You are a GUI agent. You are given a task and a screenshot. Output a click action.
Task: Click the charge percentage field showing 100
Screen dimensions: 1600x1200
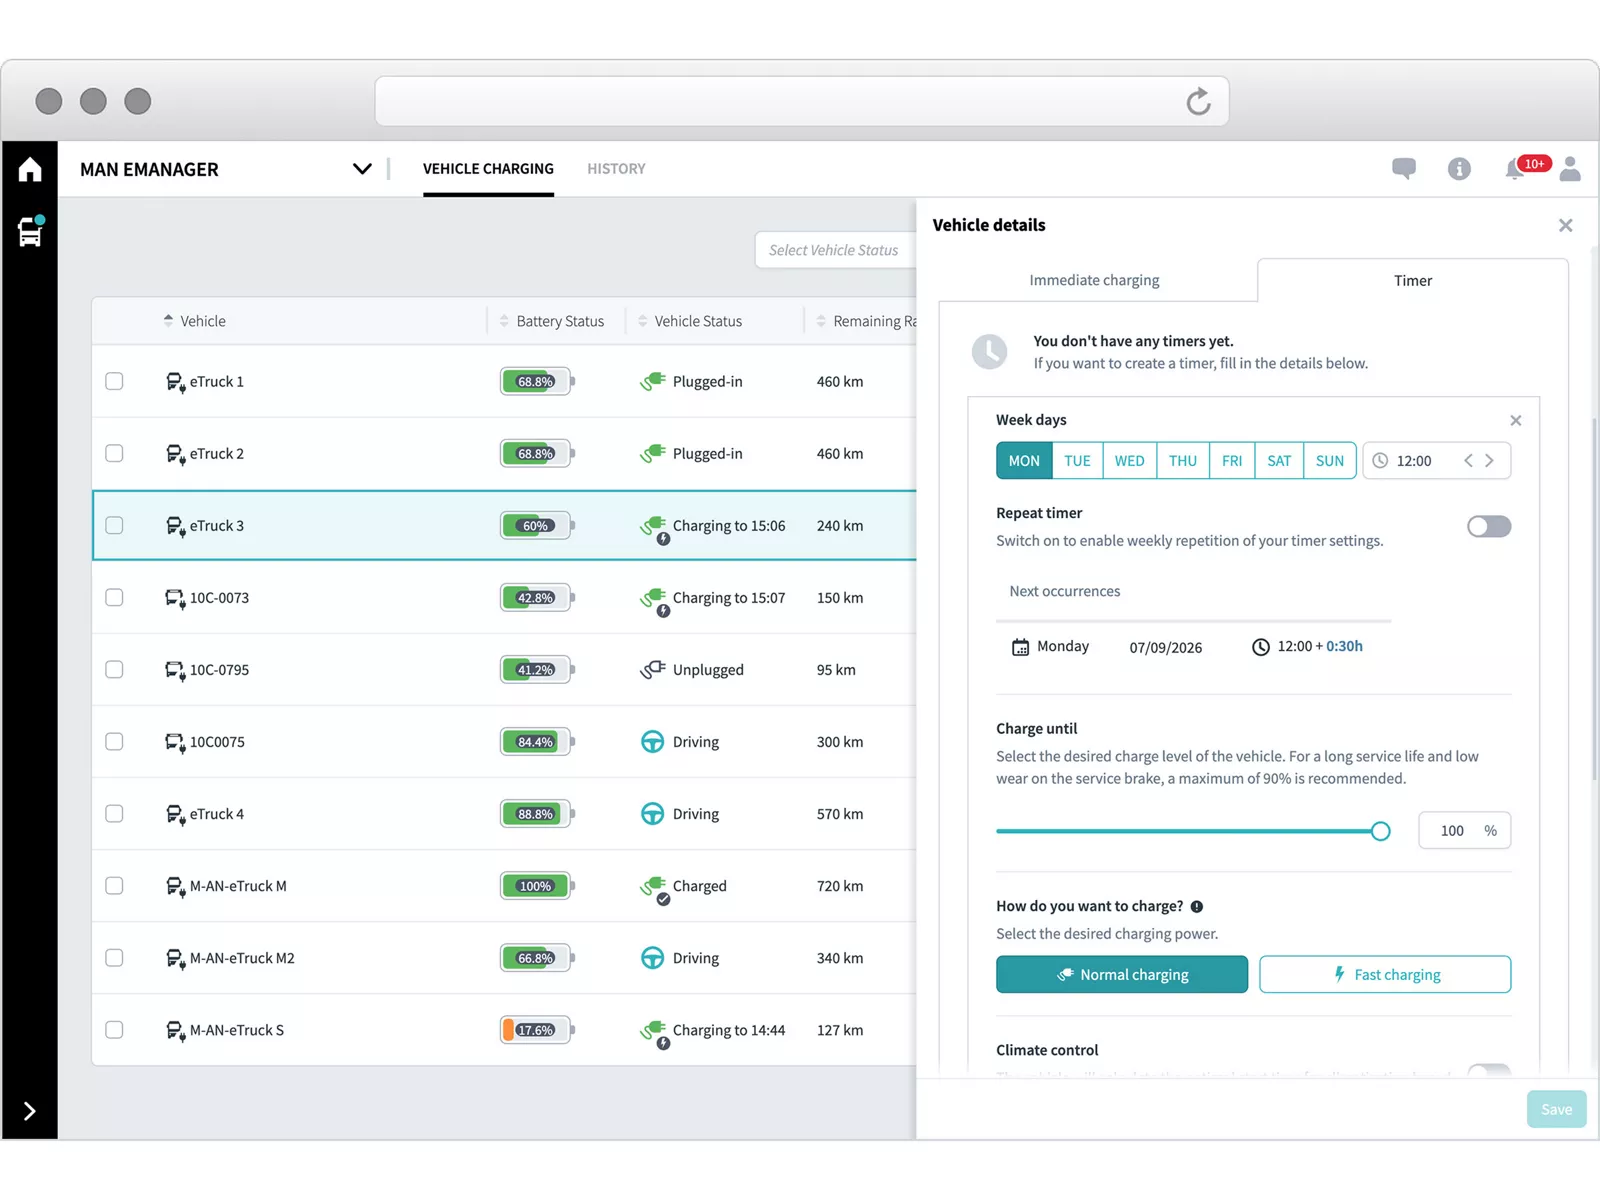1464,831
